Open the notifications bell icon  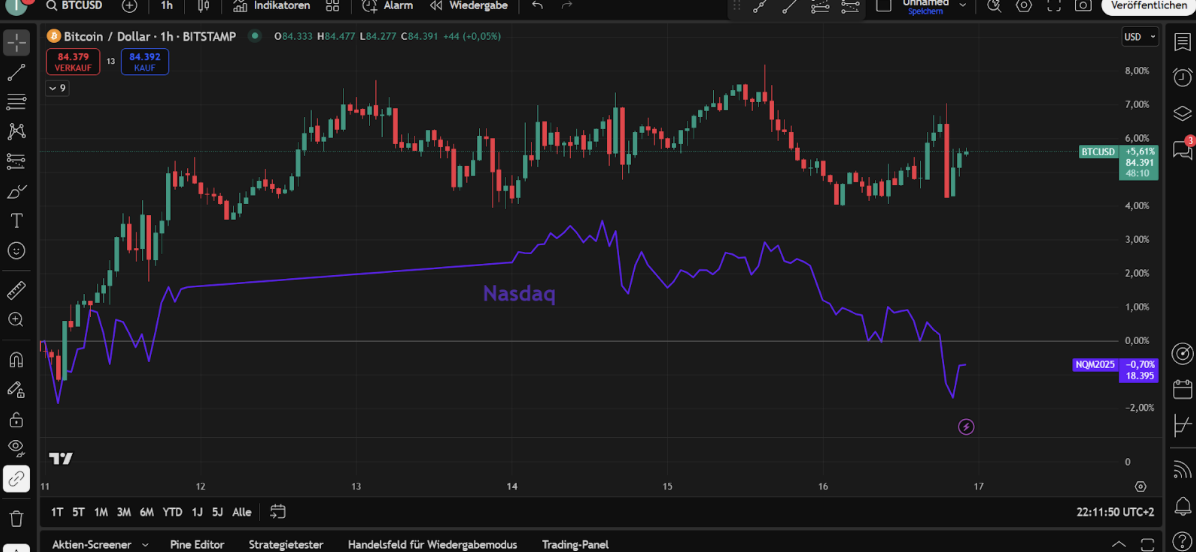pyautogui.click(x=1182, y=505)
